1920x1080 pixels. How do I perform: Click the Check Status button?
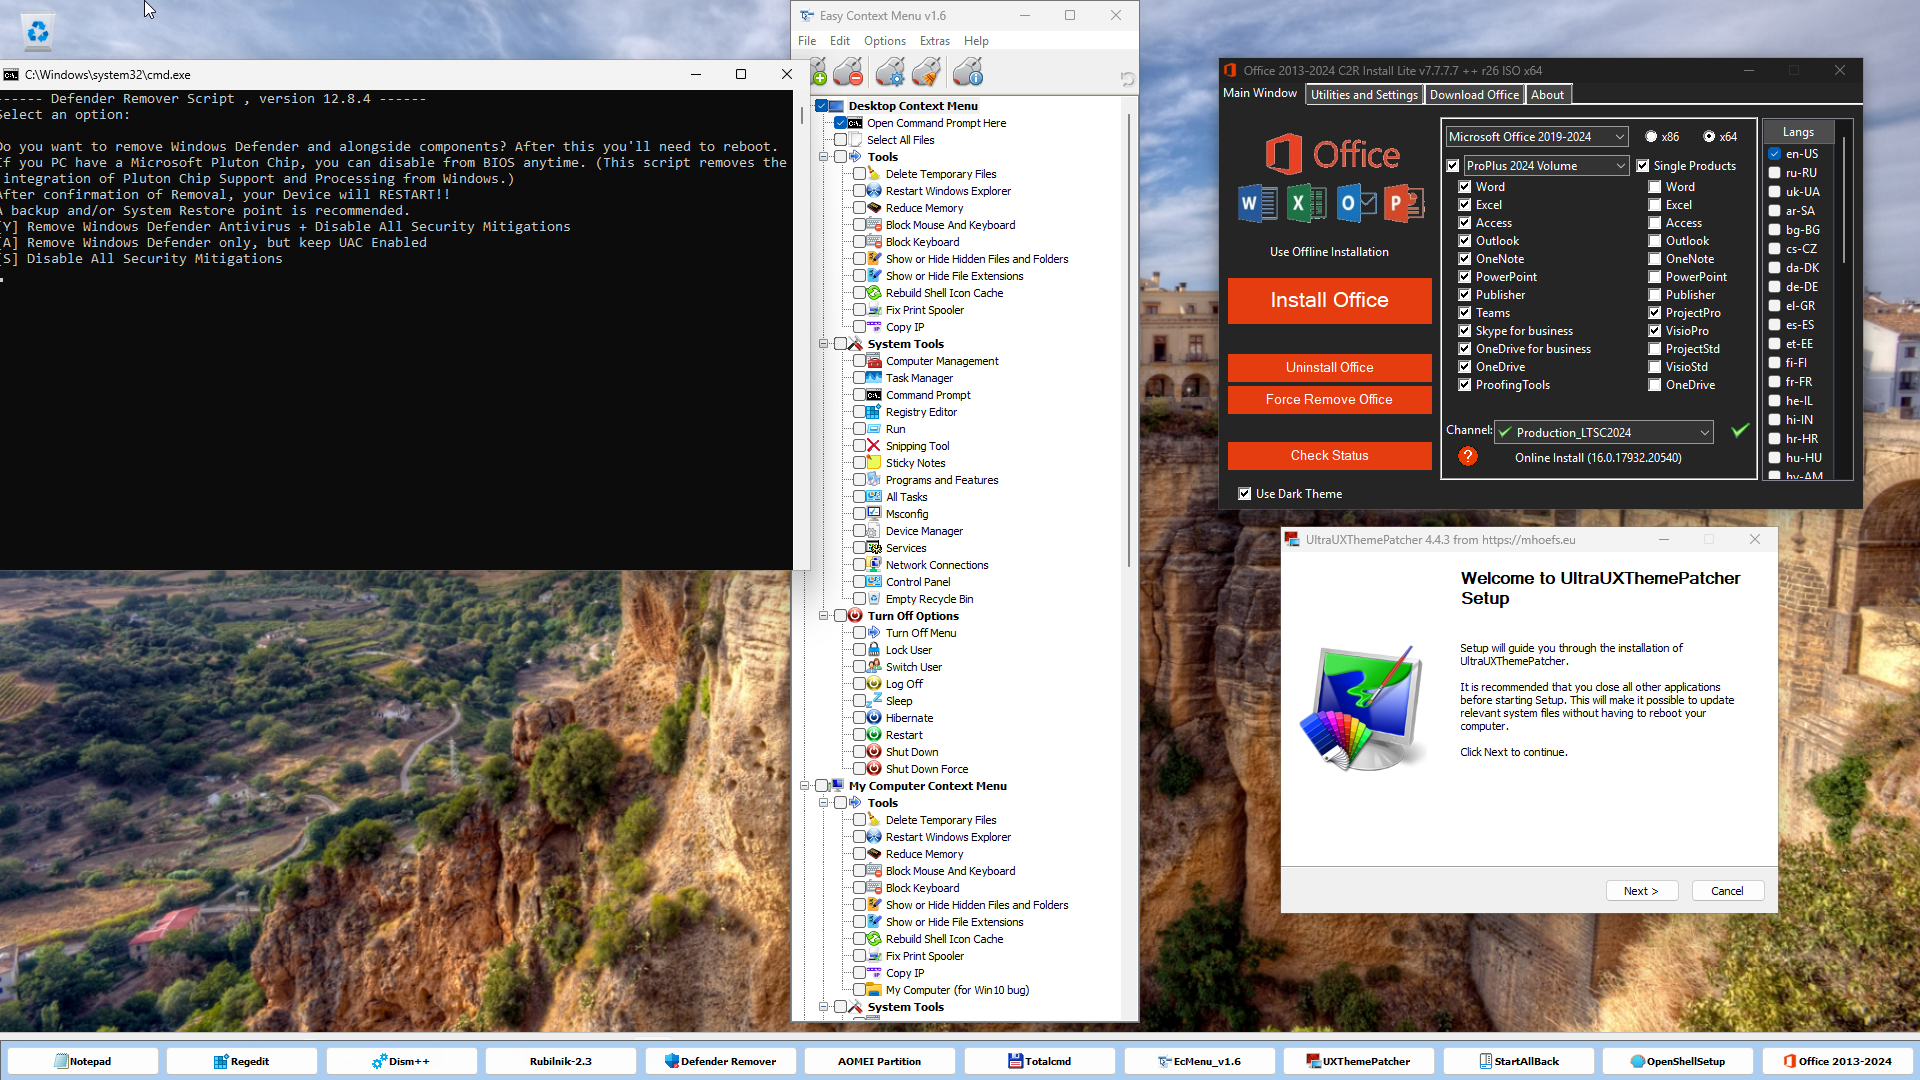[1329, 455]
